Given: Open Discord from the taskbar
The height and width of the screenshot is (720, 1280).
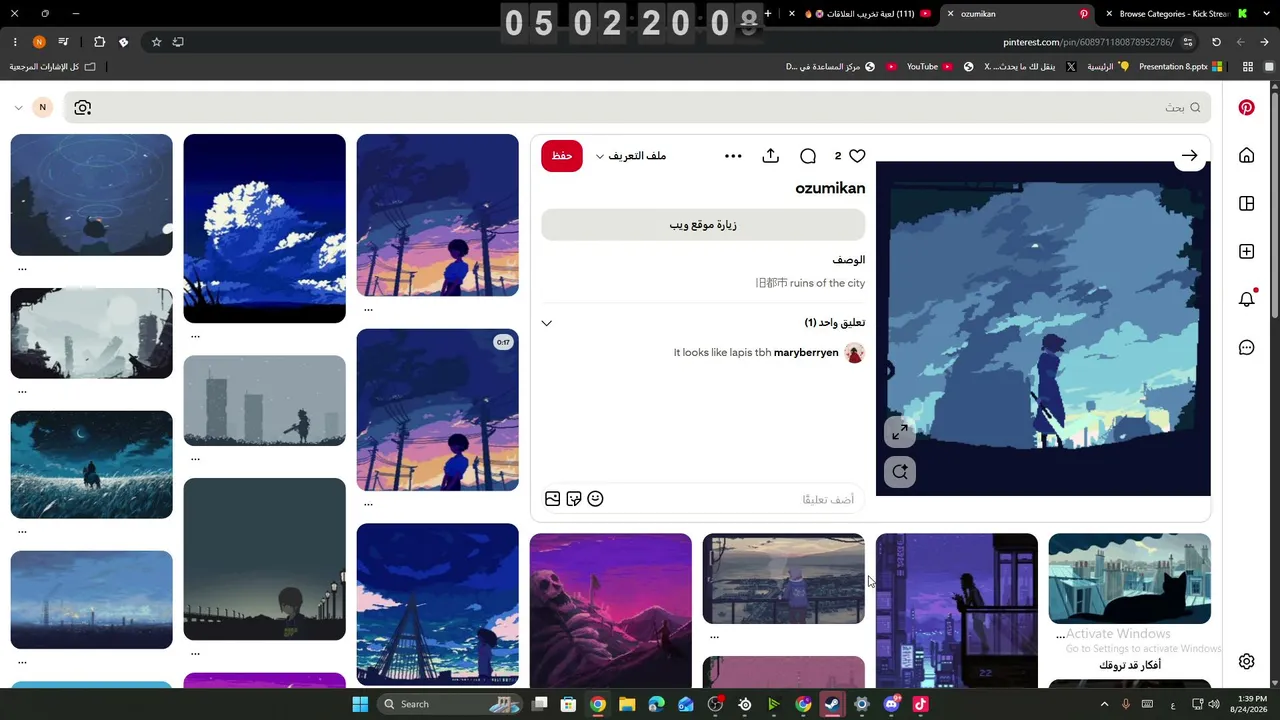Looking at the screenshot, I should point(891,704).
